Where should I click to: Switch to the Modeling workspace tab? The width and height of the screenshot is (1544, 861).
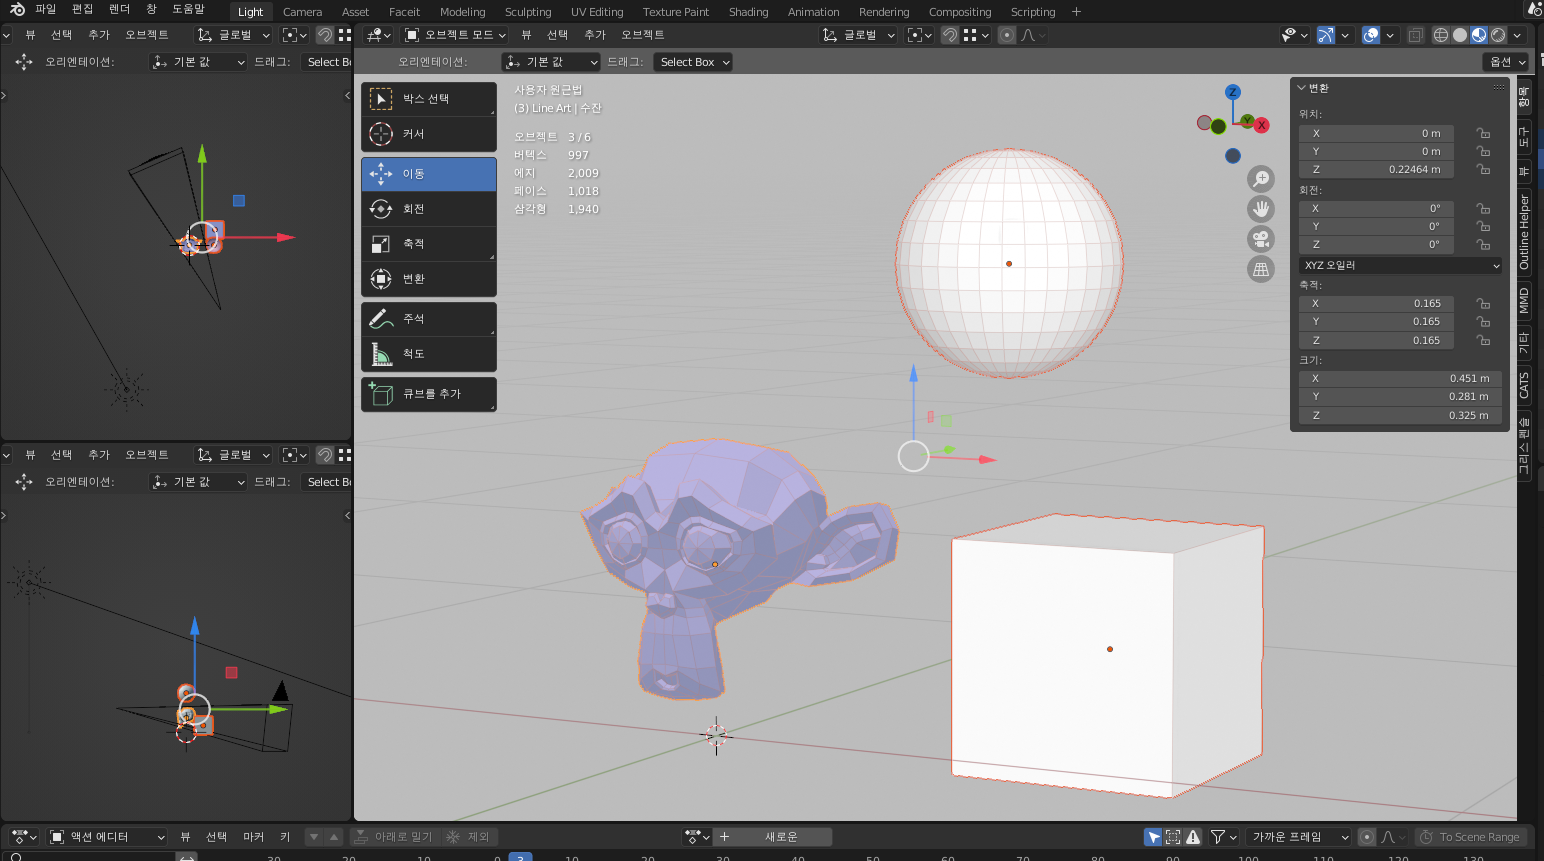click(462, 12)
